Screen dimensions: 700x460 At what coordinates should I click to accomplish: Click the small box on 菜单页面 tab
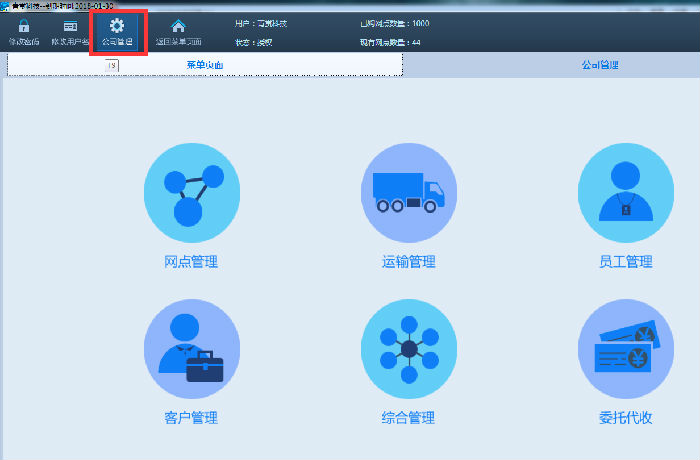[x=112, y=65]
